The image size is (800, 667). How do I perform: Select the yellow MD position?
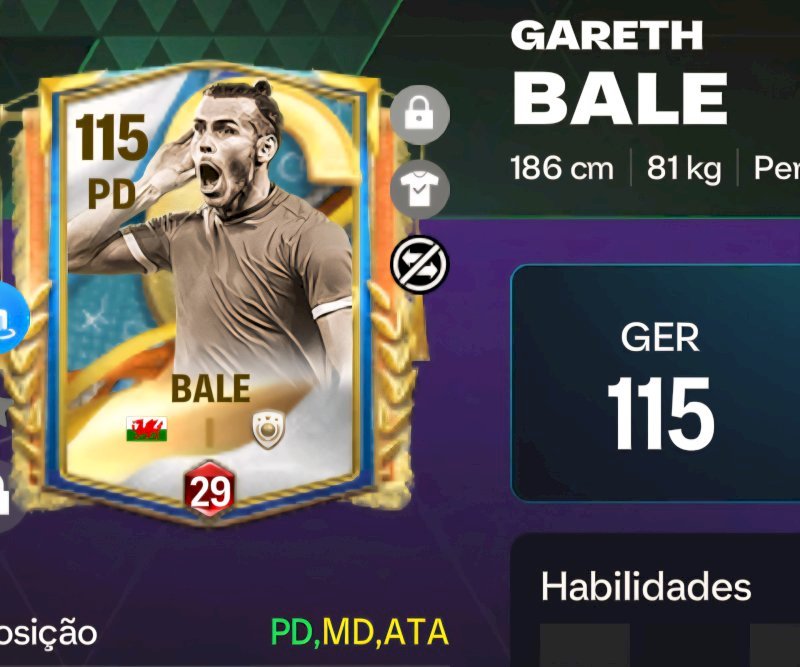349,633
